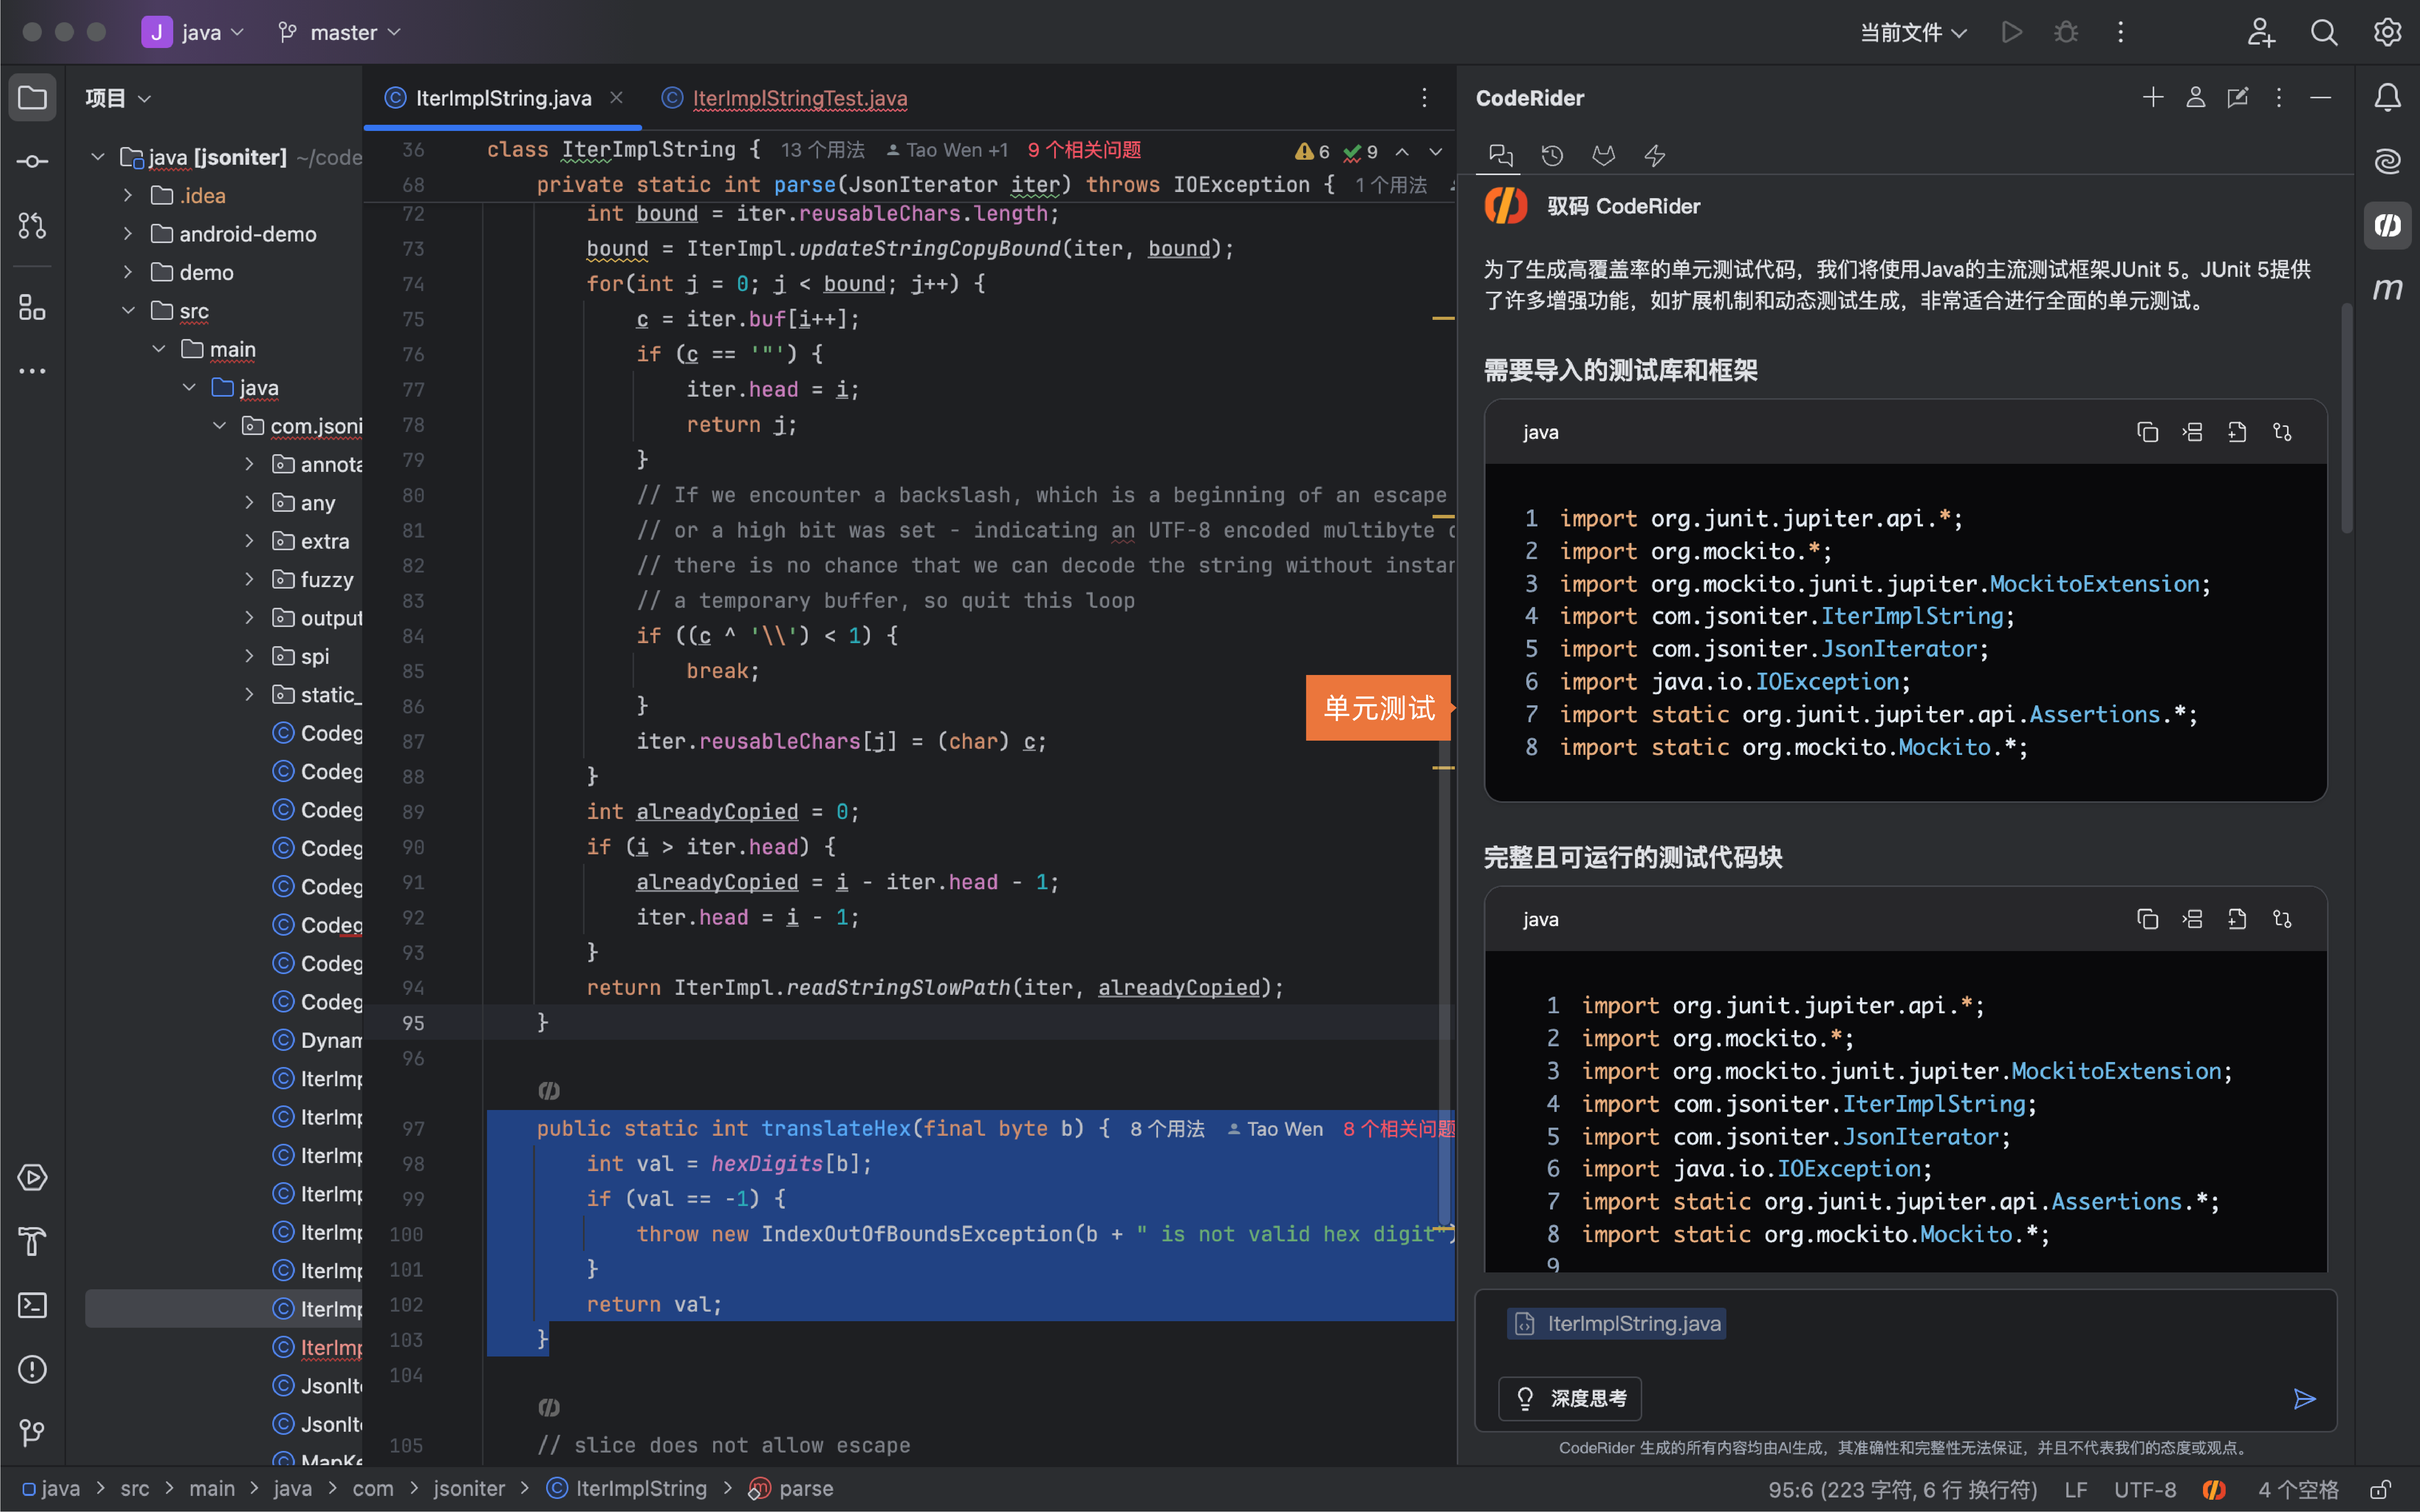Image resolution: width=2420 pixels, height=1512 pixels.
Task: Click the LF line separator in status bar
Action: coord(2076,1490)
